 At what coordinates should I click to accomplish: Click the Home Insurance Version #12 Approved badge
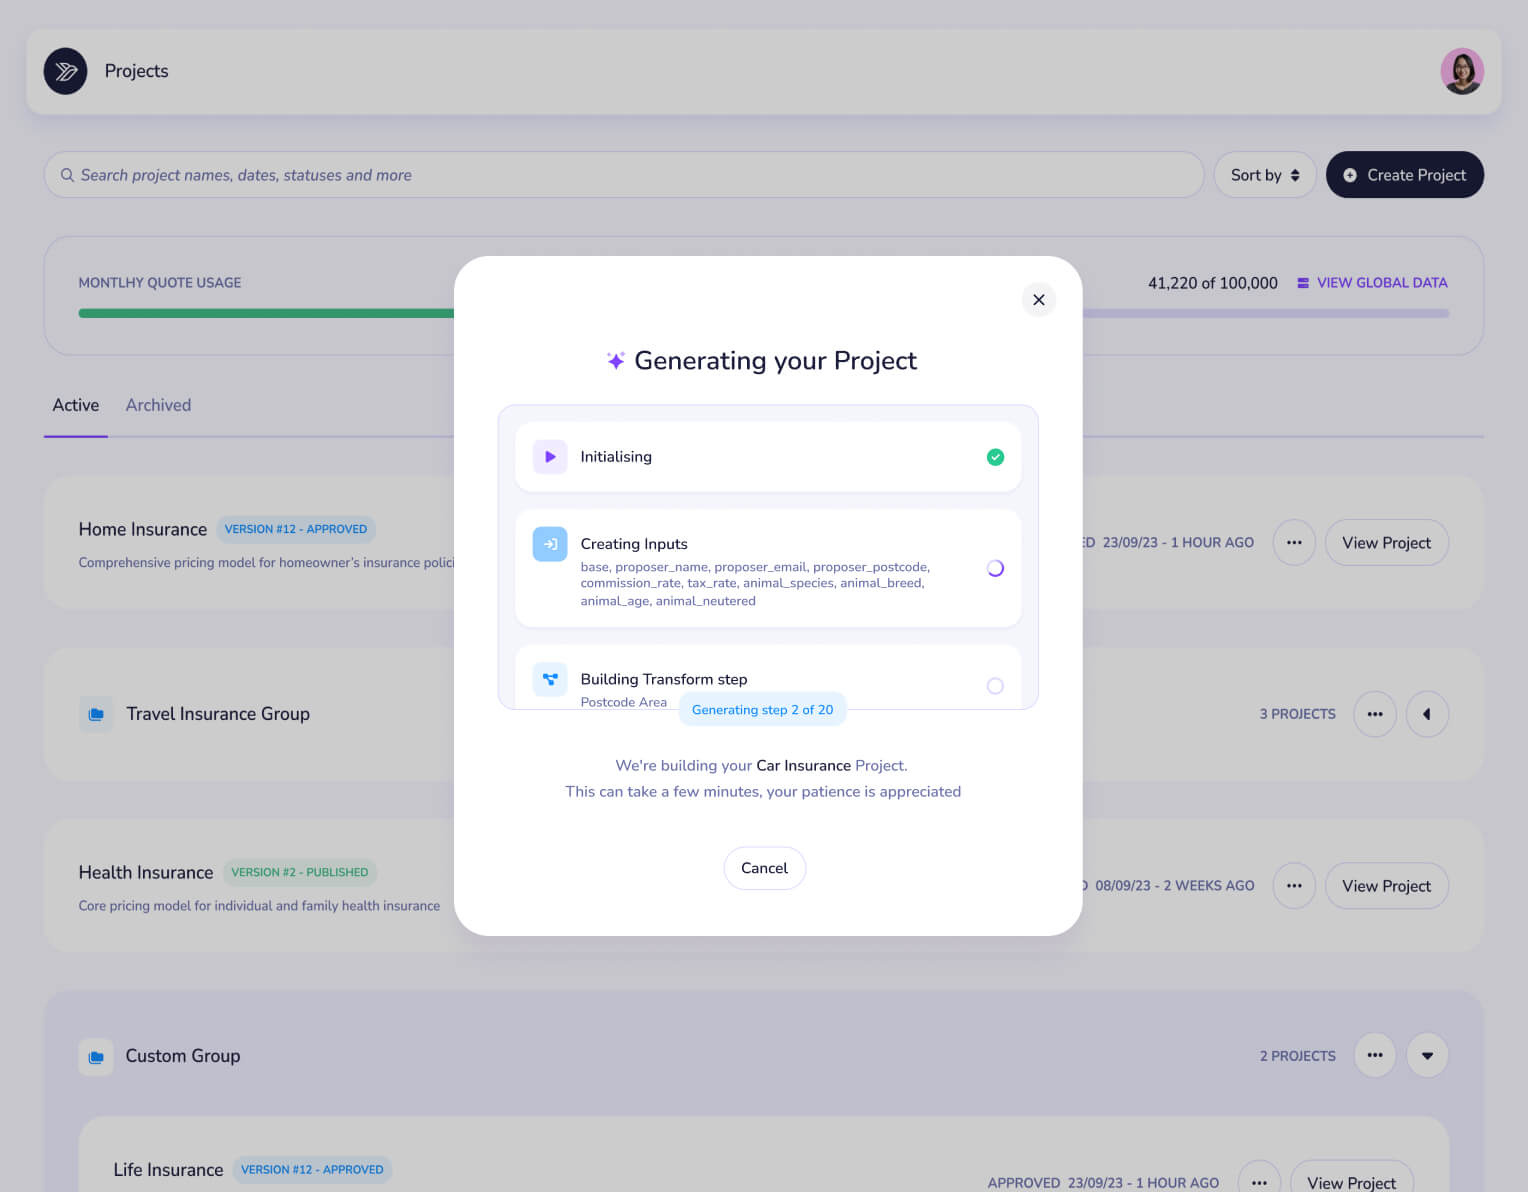(x=296, y=529)
